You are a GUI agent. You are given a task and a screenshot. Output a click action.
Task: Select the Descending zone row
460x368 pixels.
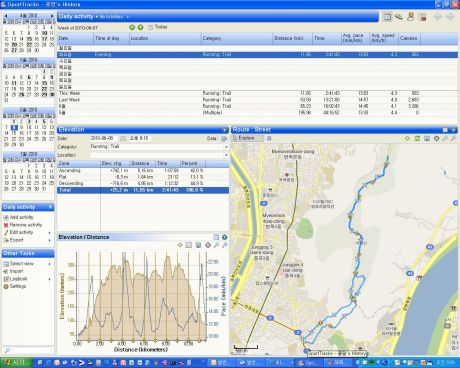pos(143,183)
